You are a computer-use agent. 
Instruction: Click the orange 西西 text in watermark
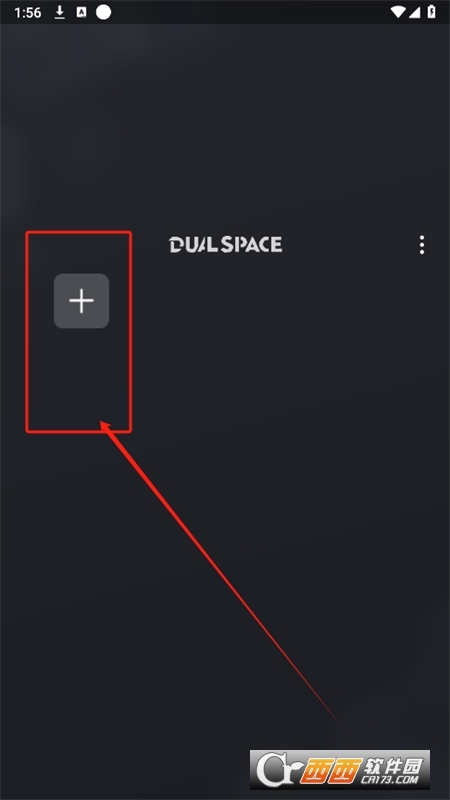(x=331, y=770)
